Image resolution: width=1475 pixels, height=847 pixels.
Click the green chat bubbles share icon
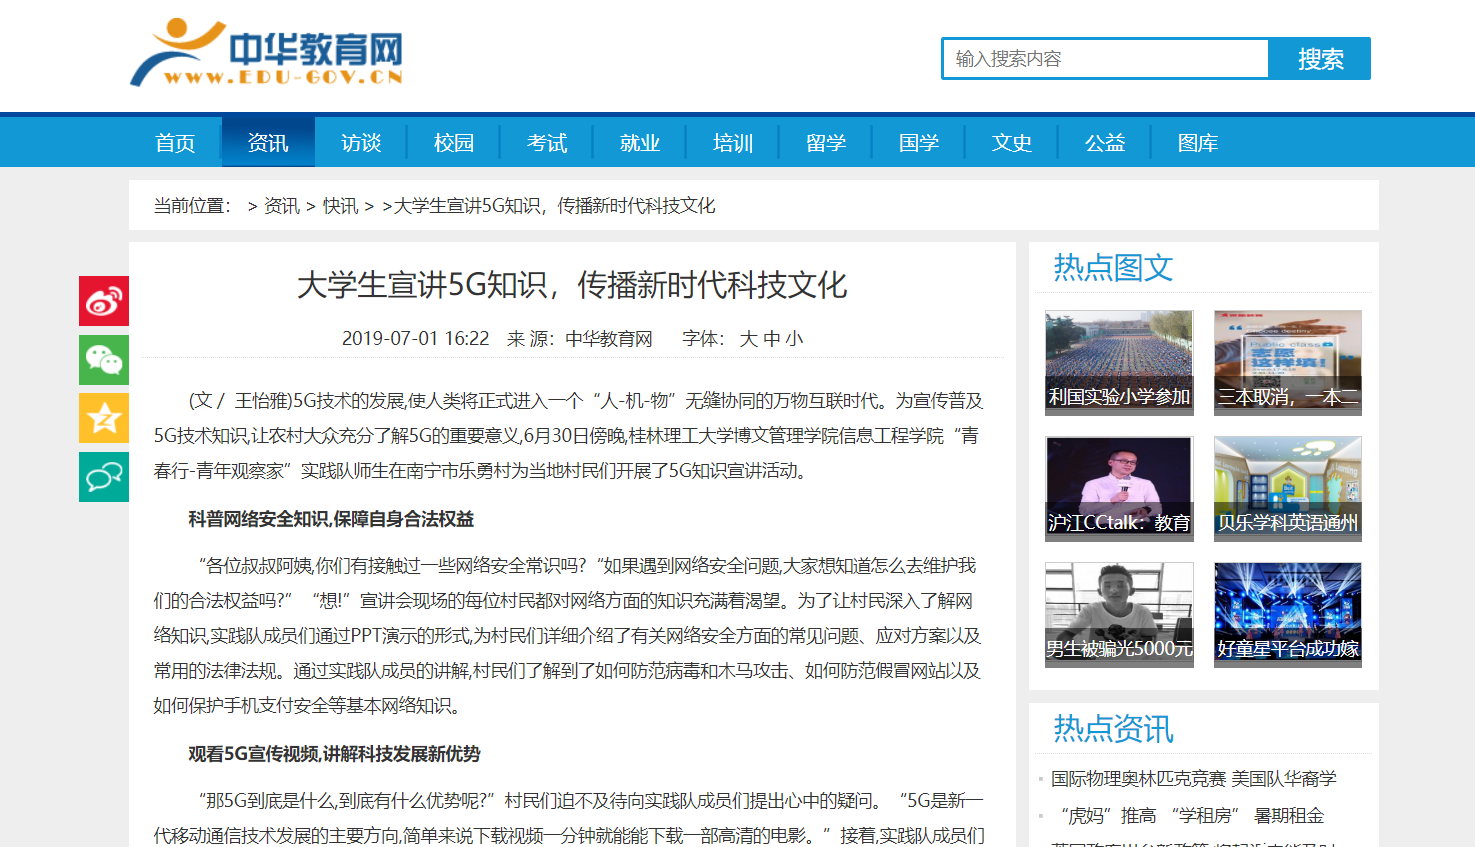point(104,477)
